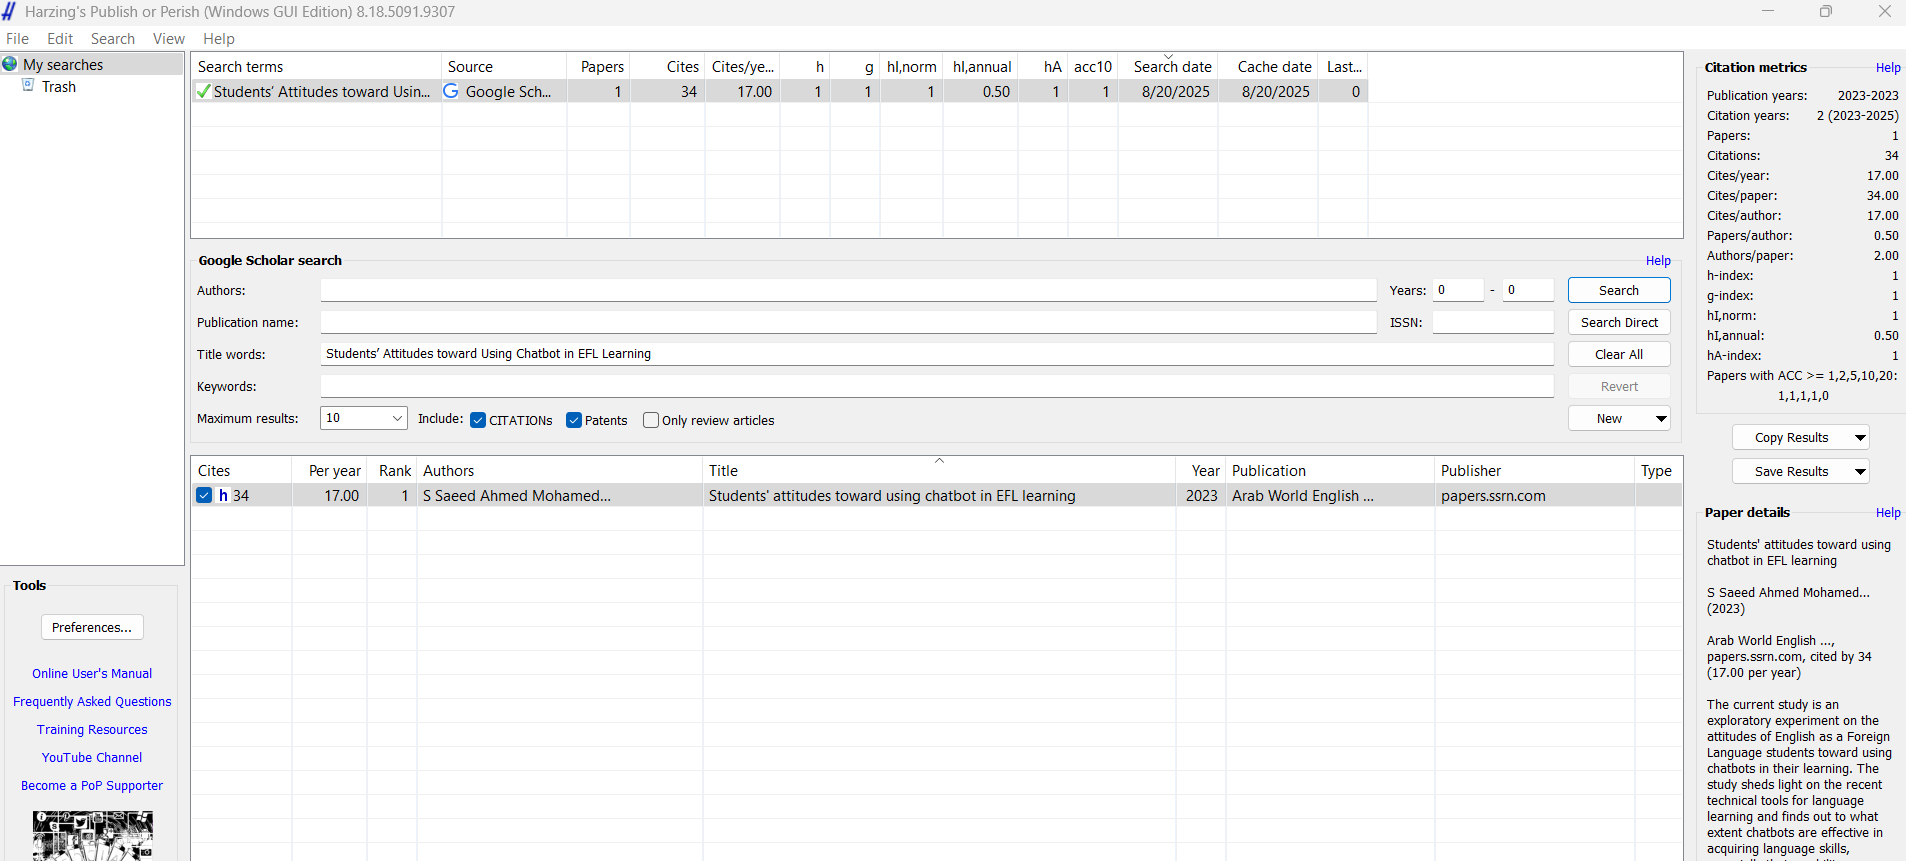Click the Google Scholar source icon
Screen dimensions: 1906x861
pyautogui.click(x=451, y=91)
